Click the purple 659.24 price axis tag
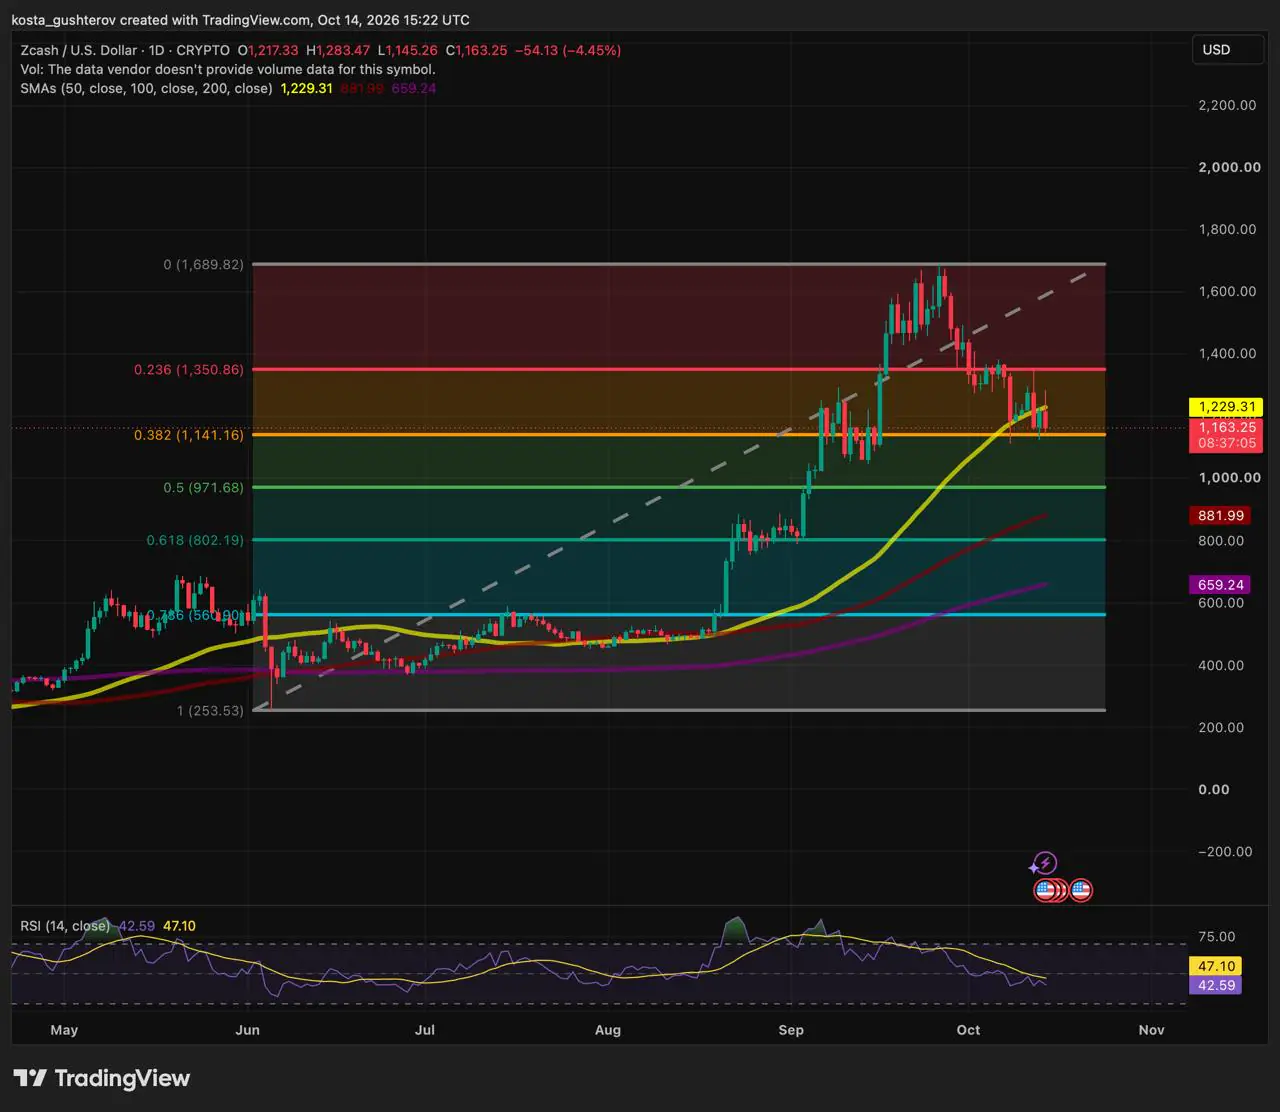Image resolution: width=1280 pixels, height=1112 pixels. (1222, 585)
